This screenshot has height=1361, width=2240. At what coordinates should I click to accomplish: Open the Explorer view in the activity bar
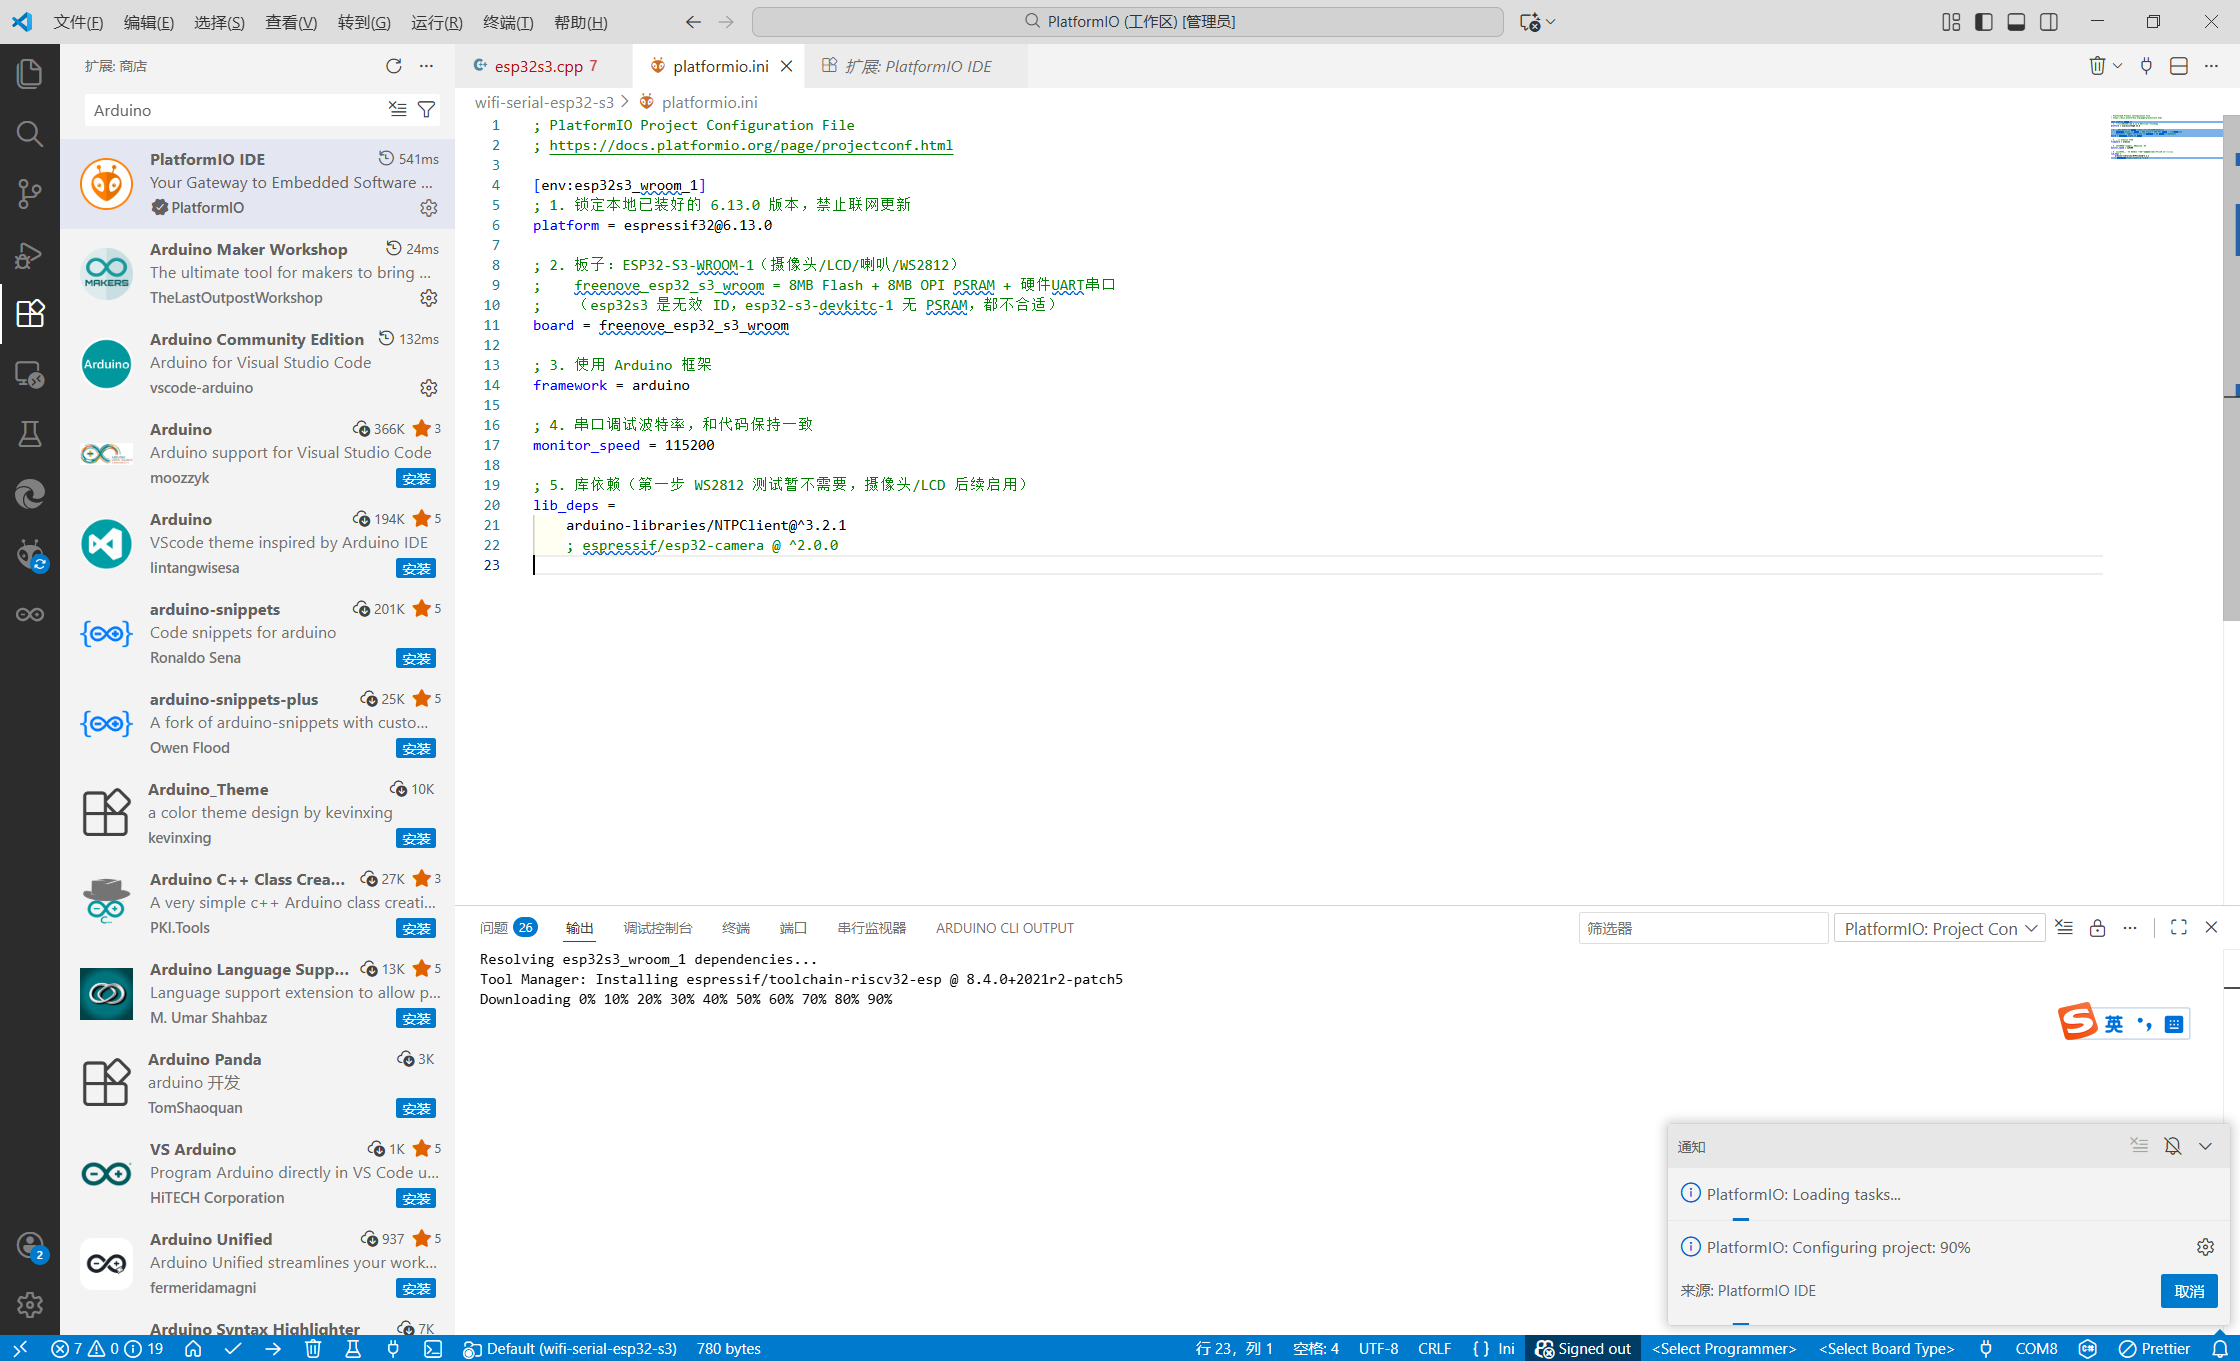(x=30, y=73)
